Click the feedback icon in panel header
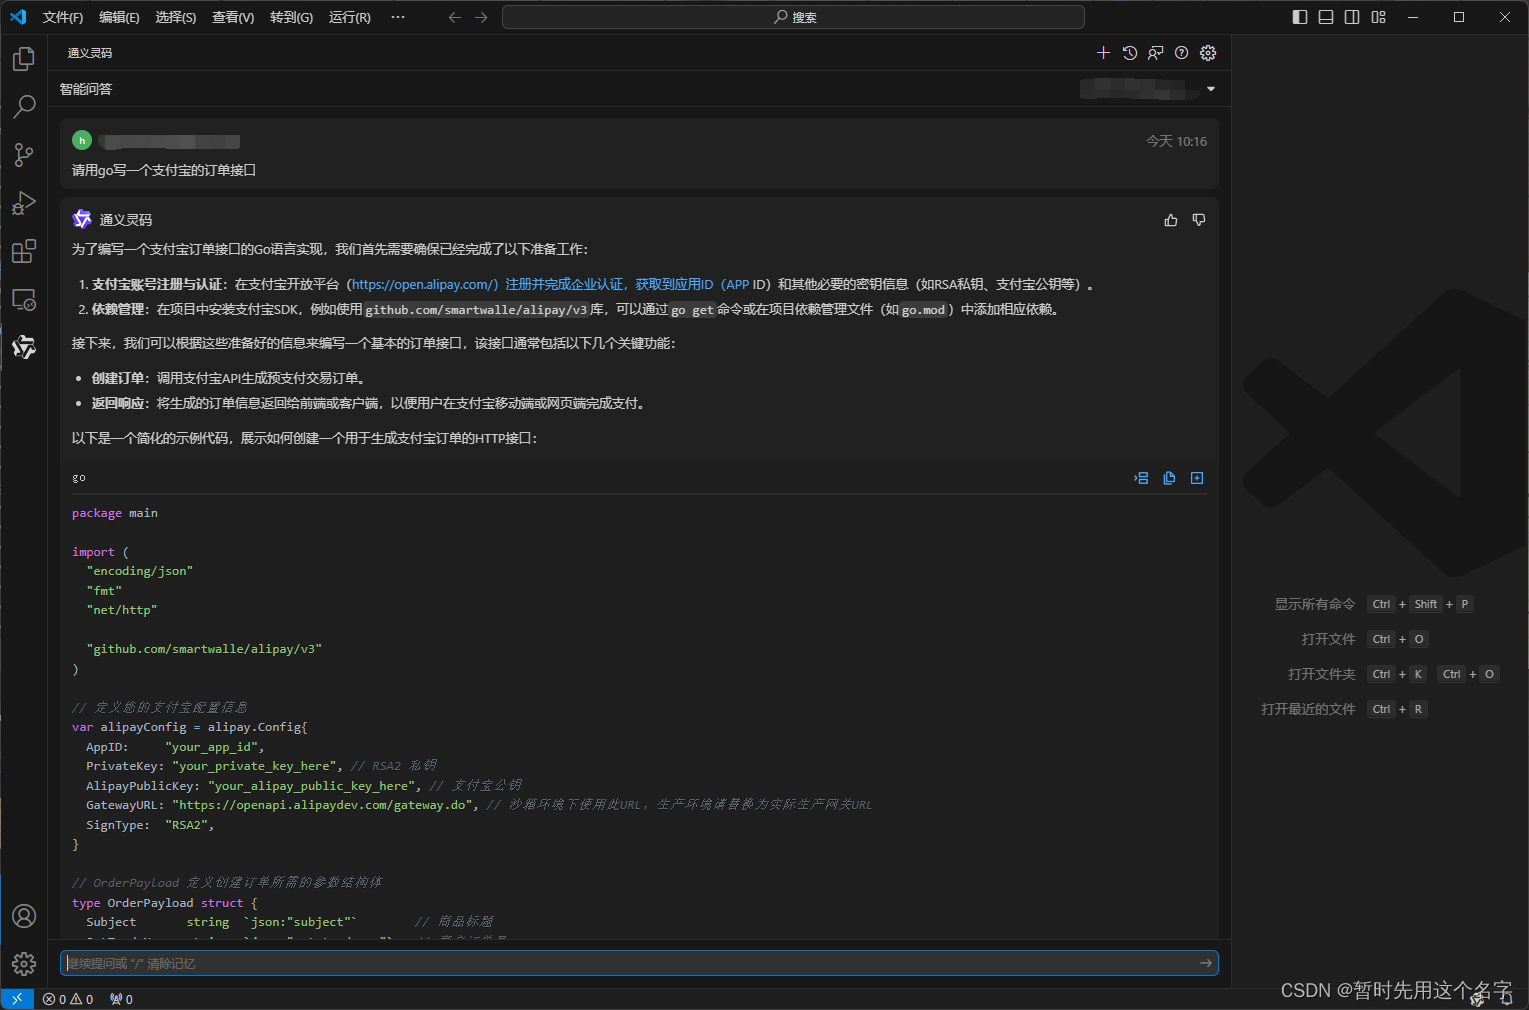Screen dimensions: 1529x1010 pyautogui.click(x=1156, y=53)
